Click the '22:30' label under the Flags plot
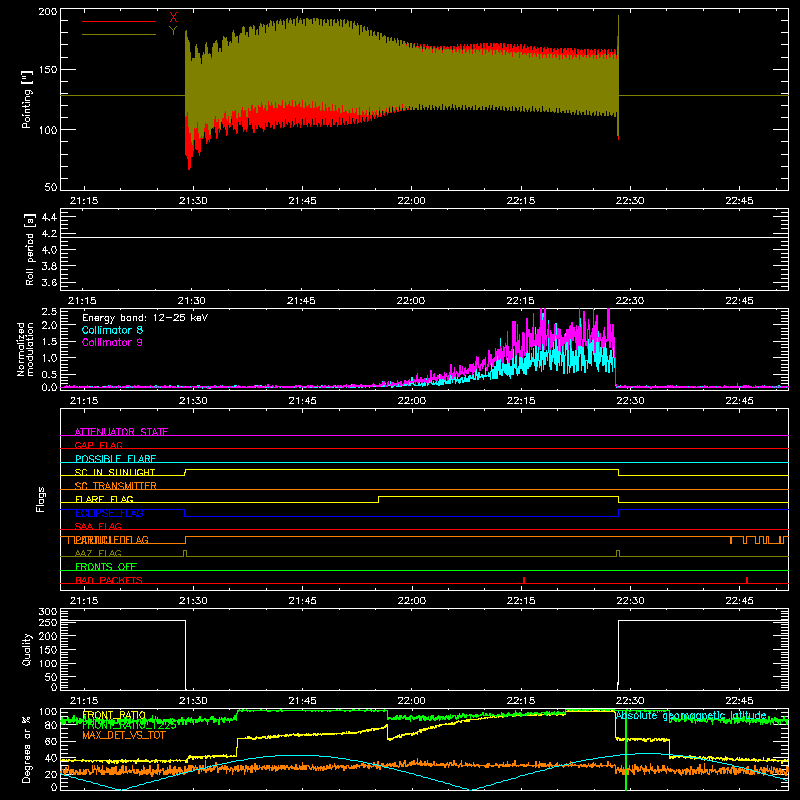 [630, 601]
